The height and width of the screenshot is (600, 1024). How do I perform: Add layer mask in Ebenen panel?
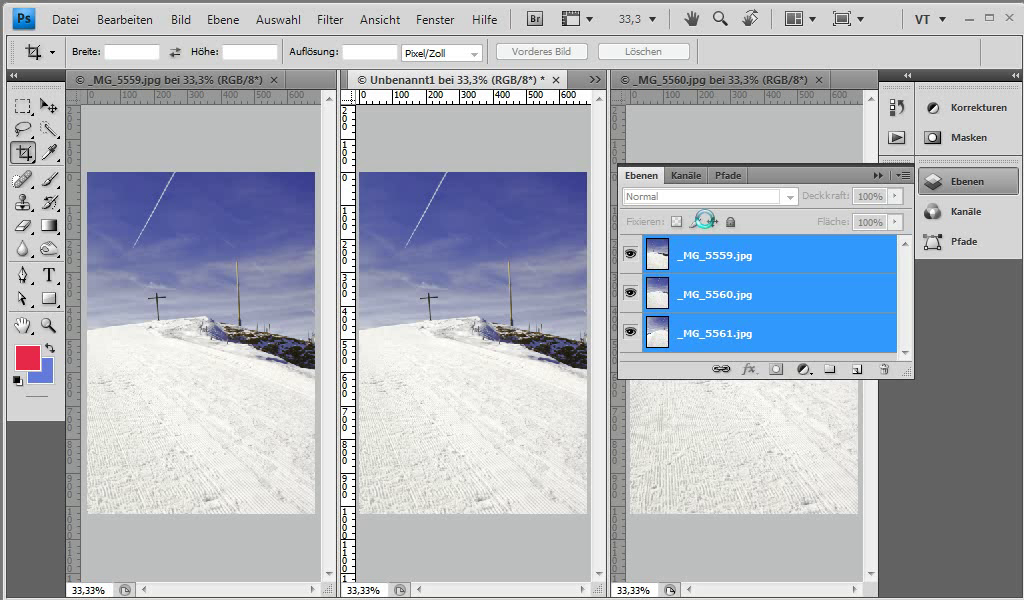776,370
